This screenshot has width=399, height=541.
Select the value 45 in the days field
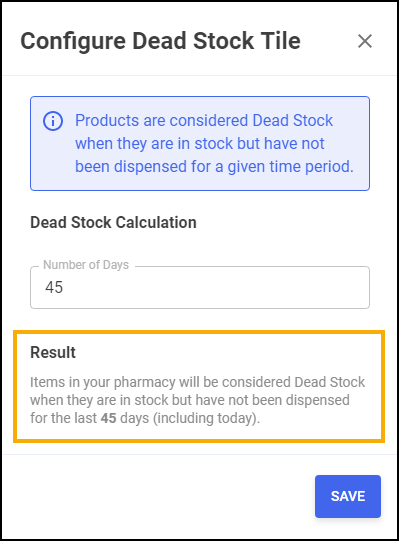coord(54,287)
